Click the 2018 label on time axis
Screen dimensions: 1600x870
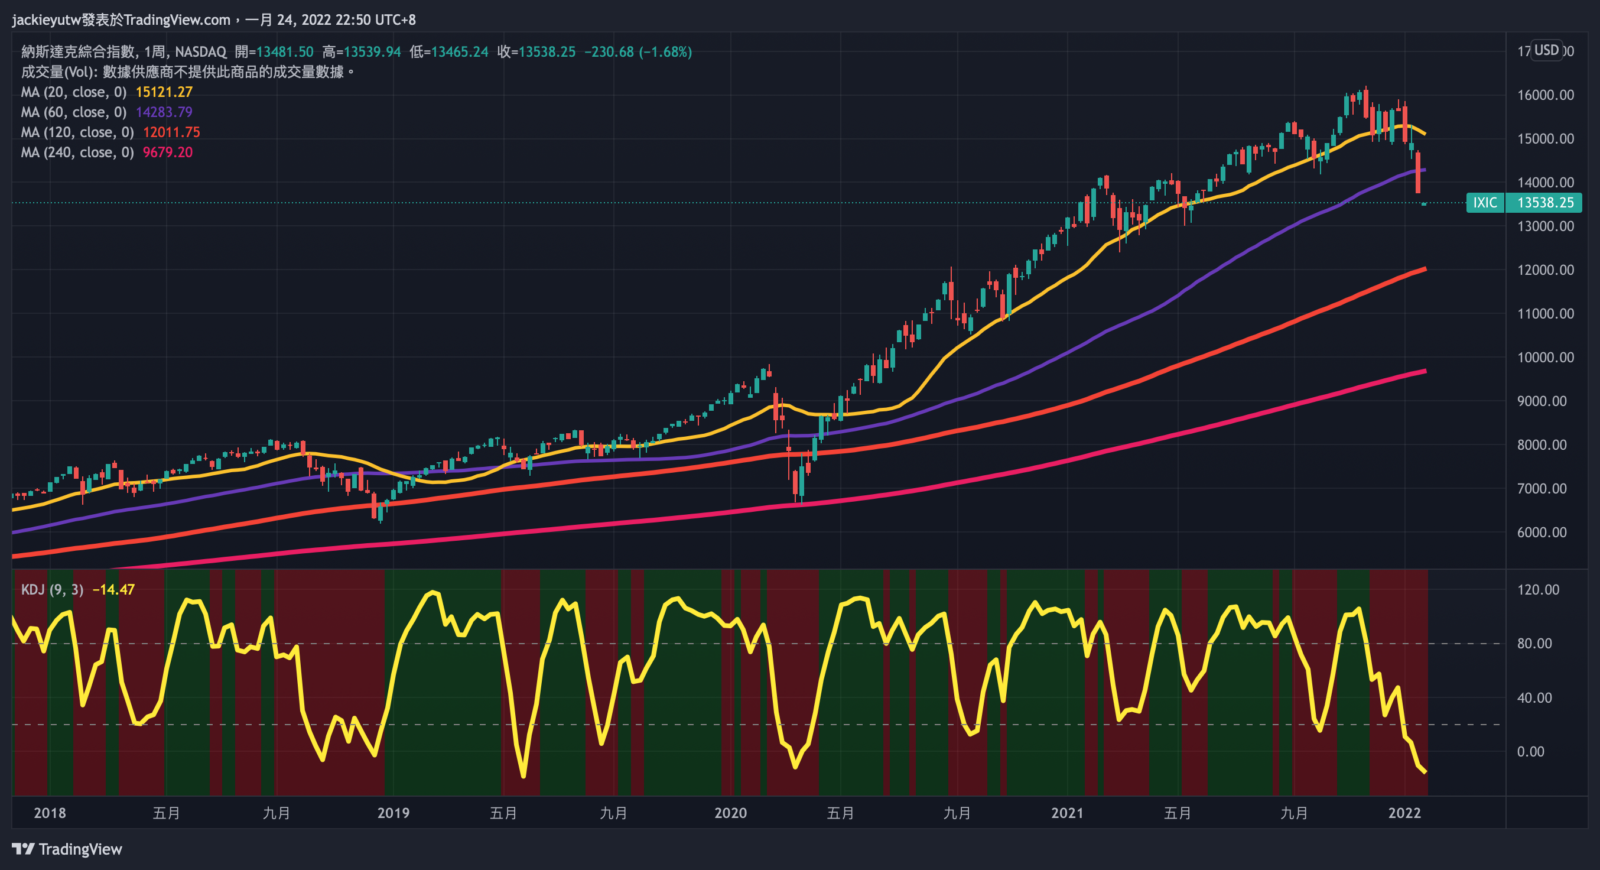click(49, 813)
